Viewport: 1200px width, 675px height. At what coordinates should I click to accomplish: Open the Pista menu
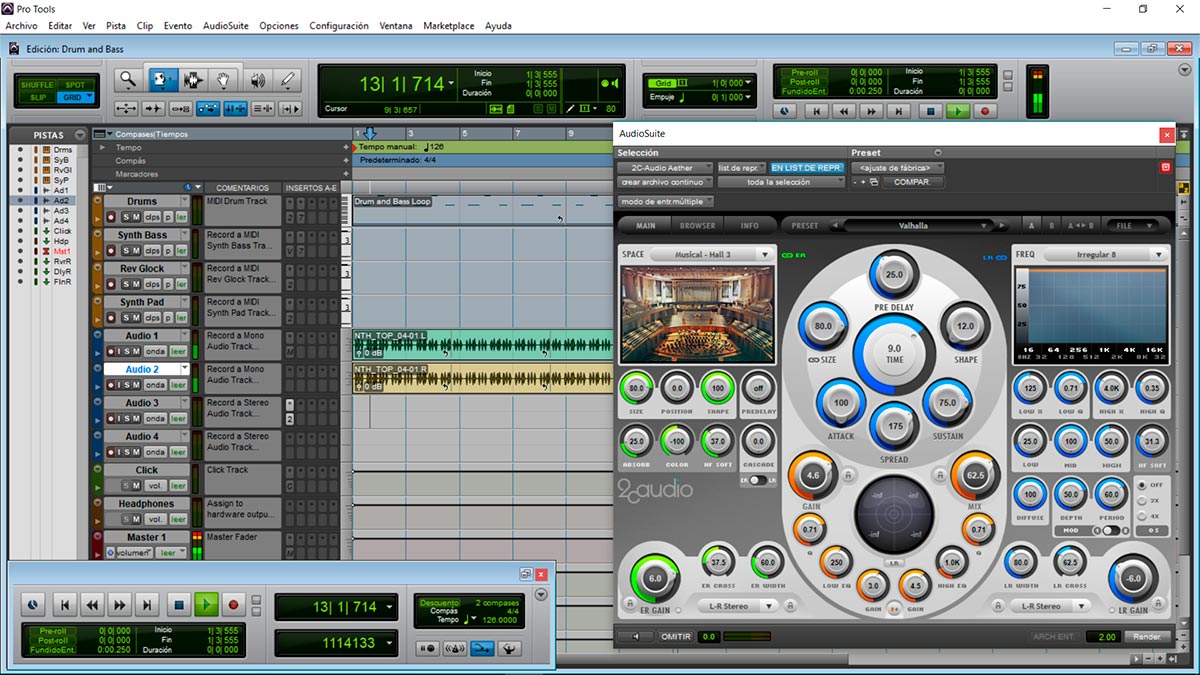116,26
